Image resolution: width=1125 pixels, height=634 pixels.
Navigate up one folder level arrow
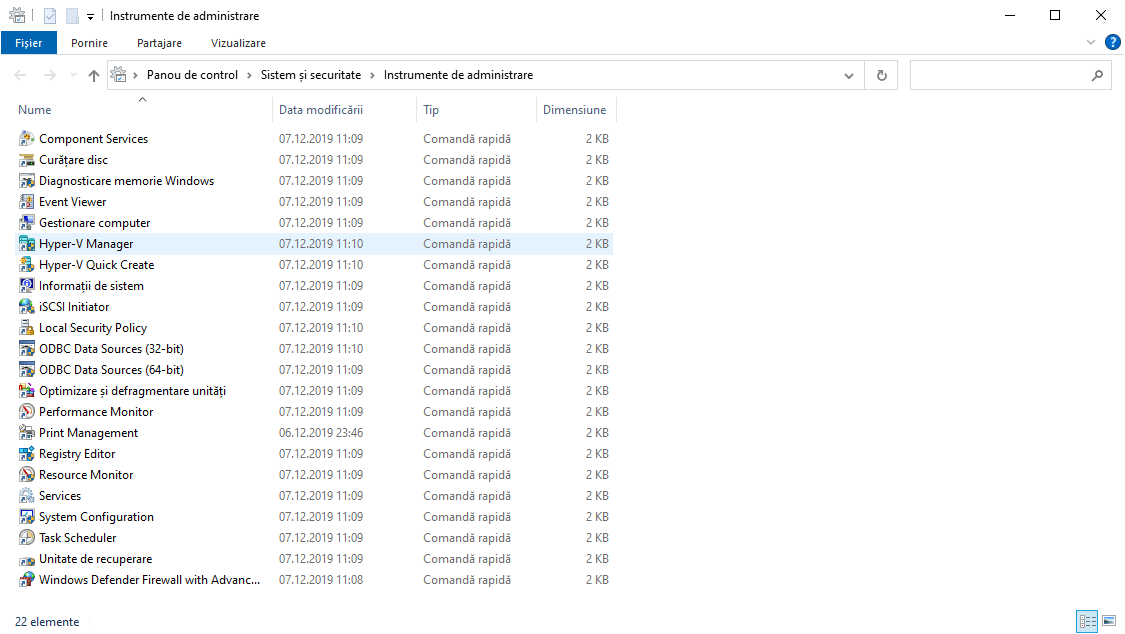coord(94,75)
